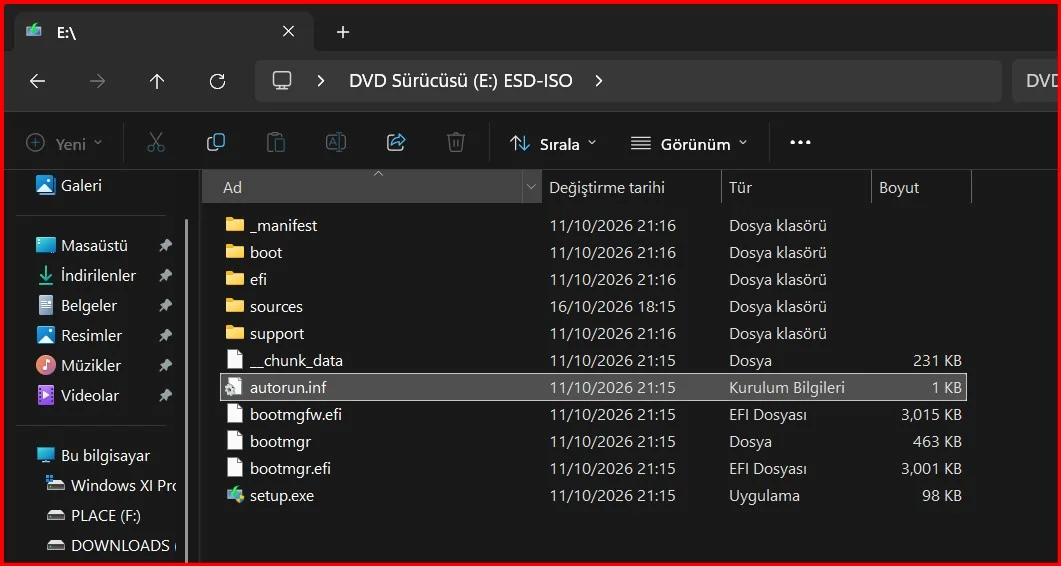The width and height of the screenshot is (1061, 566).
Task: Unpin Masaüstü using its pin icon
Action: 165,246
